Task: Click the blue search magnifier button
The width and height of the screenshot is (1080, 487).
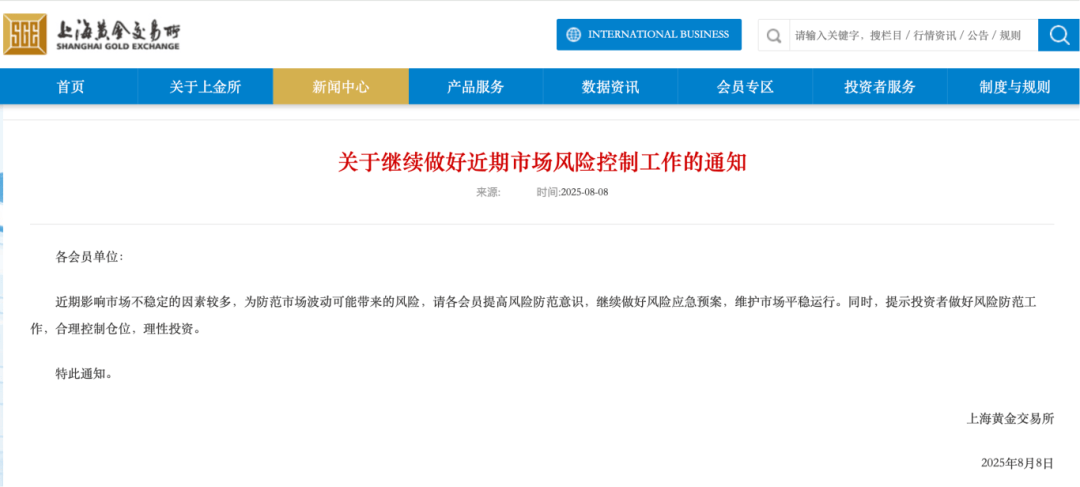Action: pos(1058,34)
